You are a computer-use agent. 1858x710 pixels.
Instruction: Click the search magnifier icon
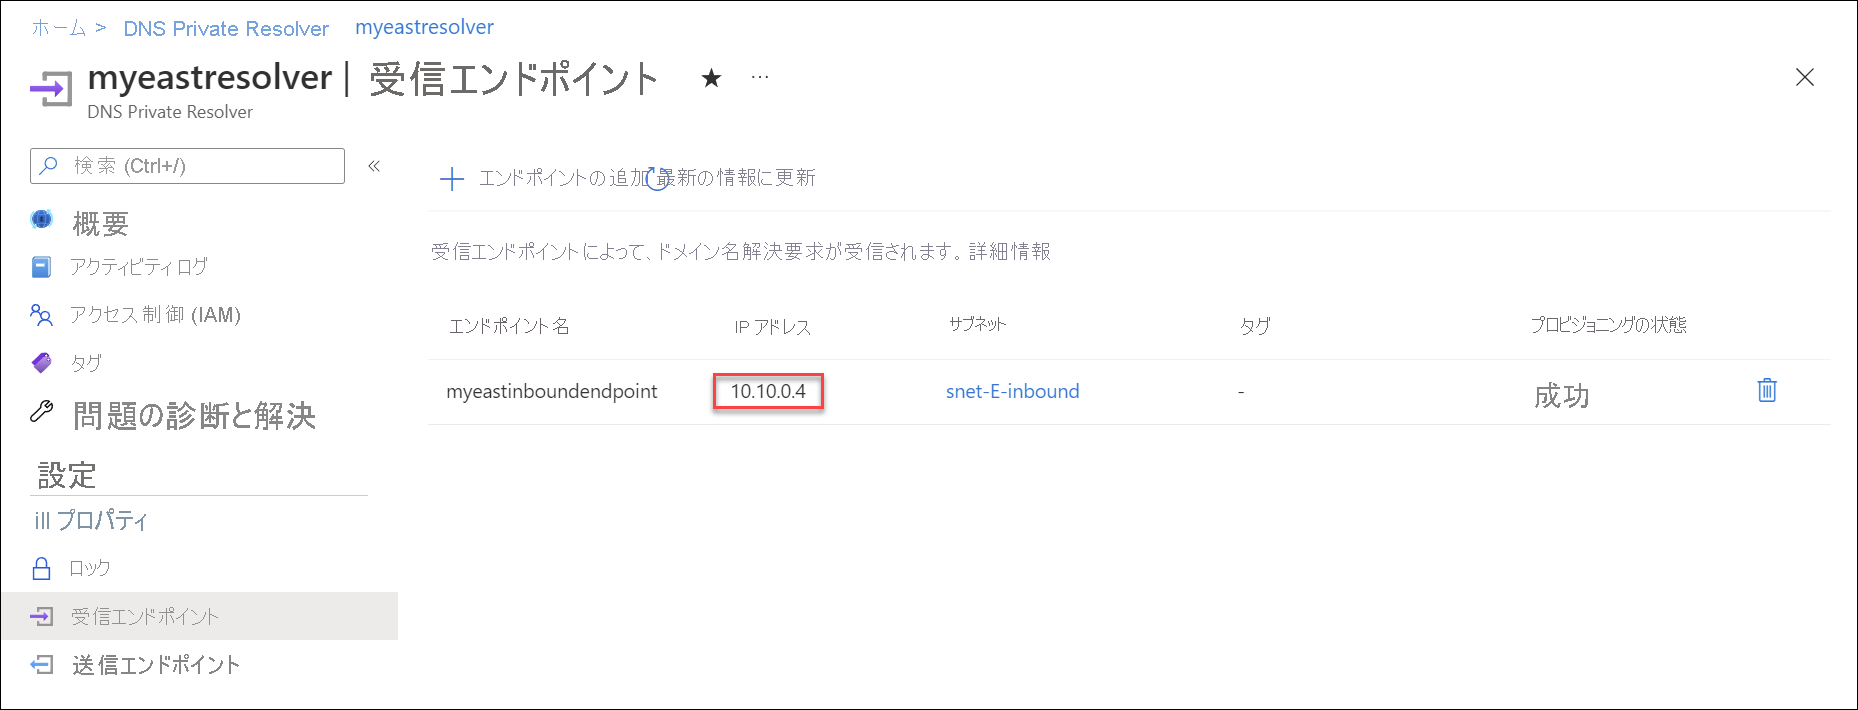pos(48,166)
